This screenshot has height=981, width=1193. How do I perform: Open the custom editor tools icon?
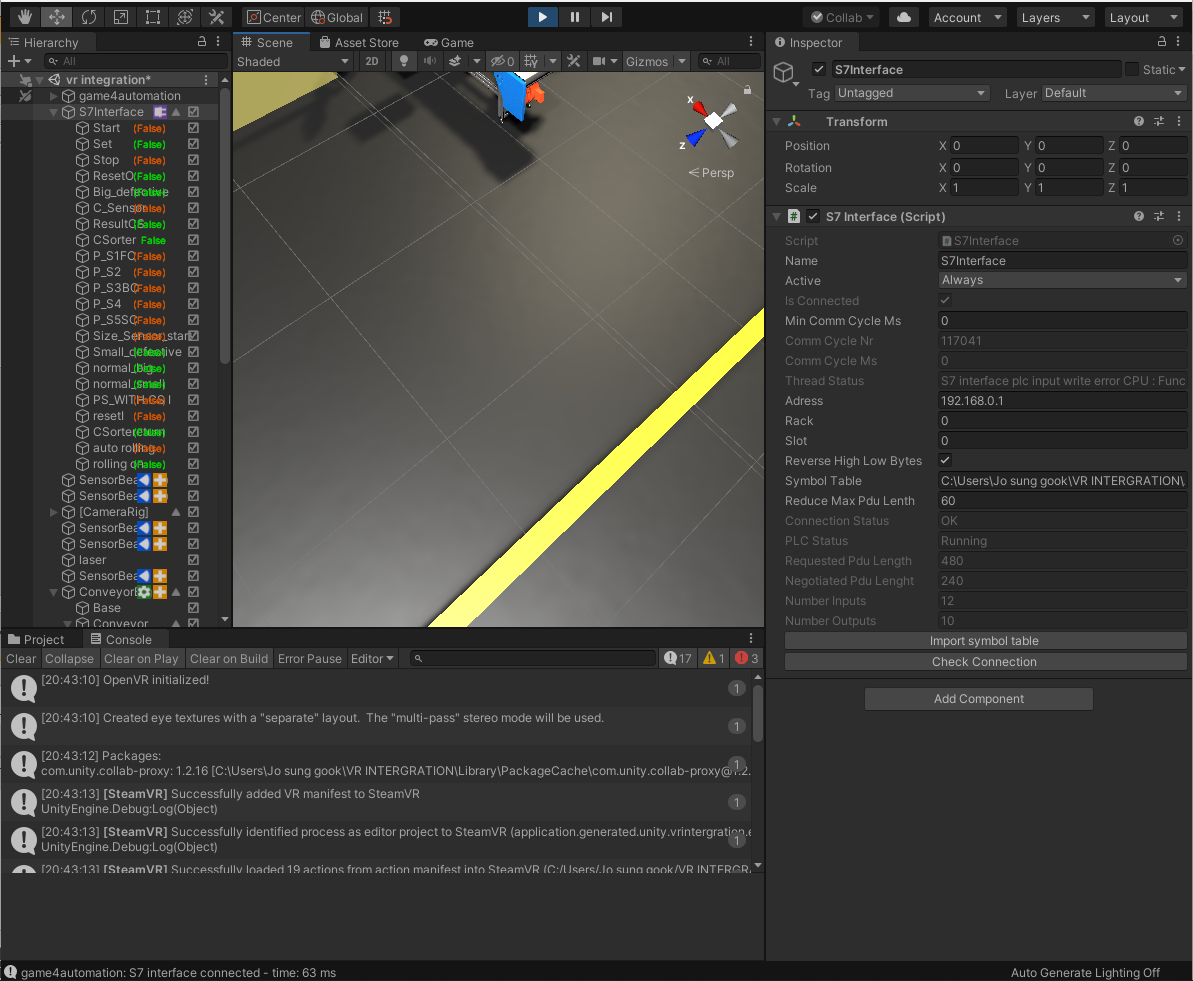(217, 17)
